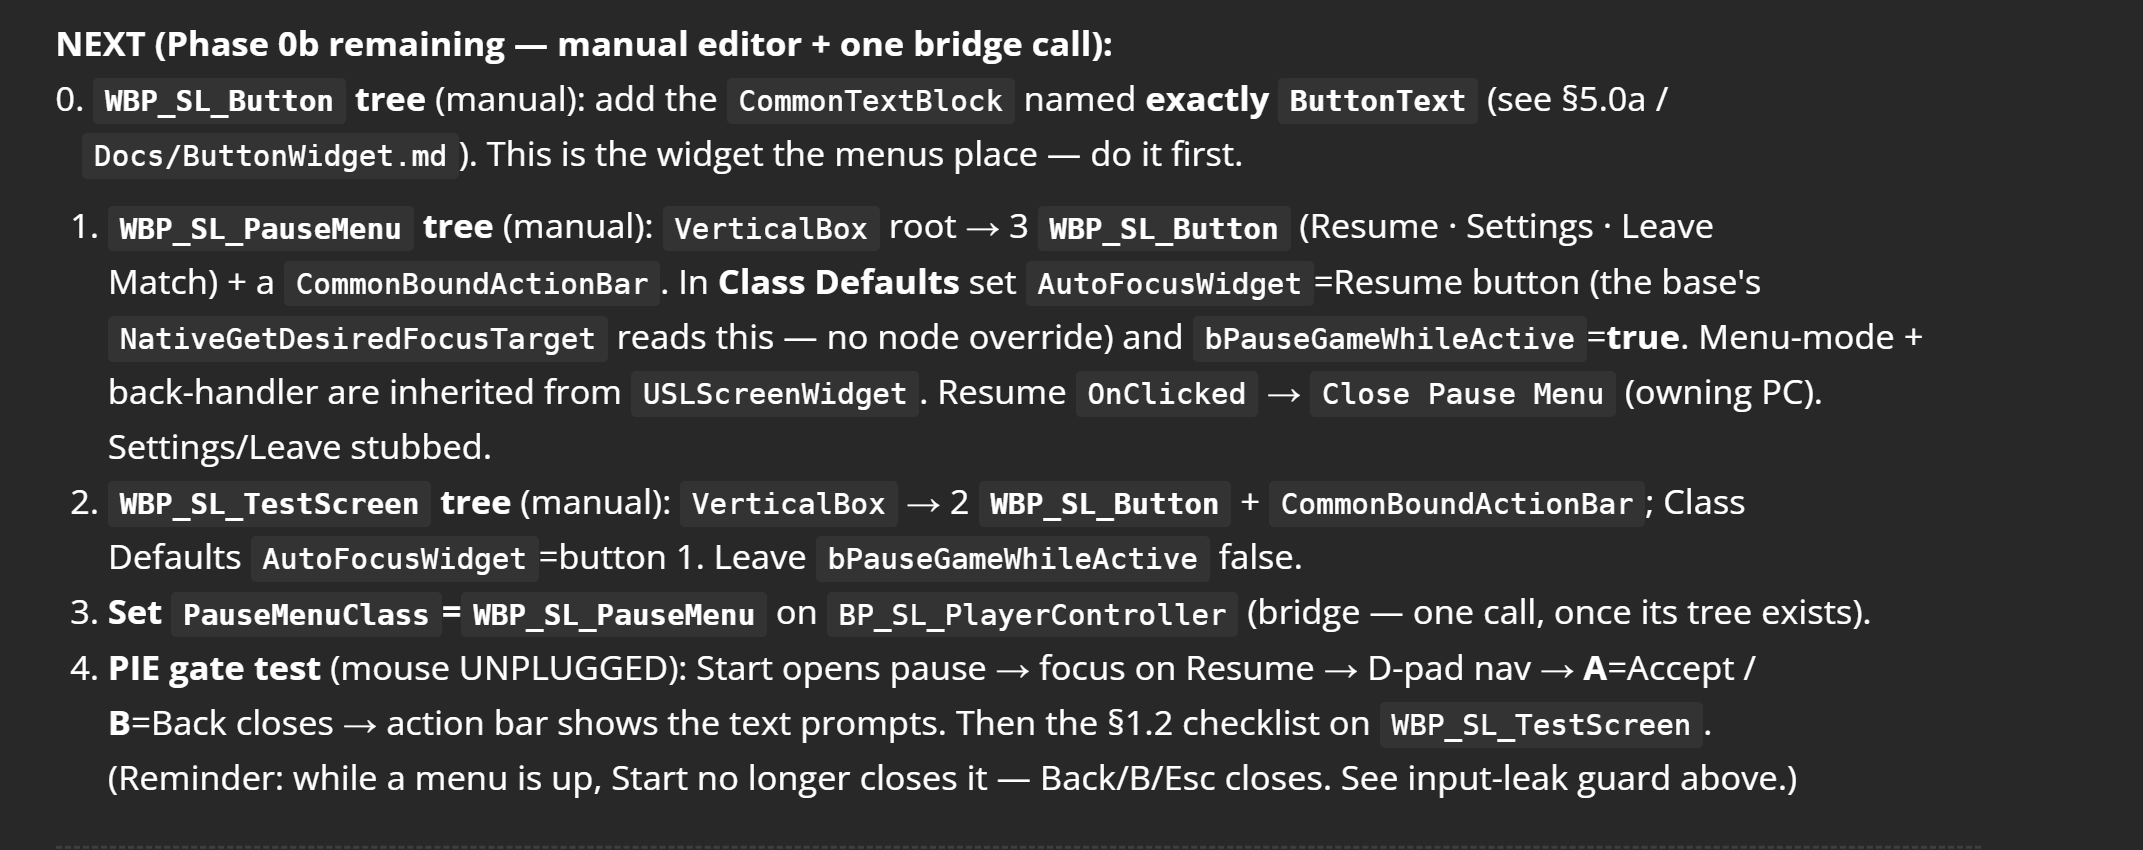Click WBP_SL_TestScreen code in step 4
Image resolution: width=2143 pixels, height=850 pixels.
pos(1540,725)
